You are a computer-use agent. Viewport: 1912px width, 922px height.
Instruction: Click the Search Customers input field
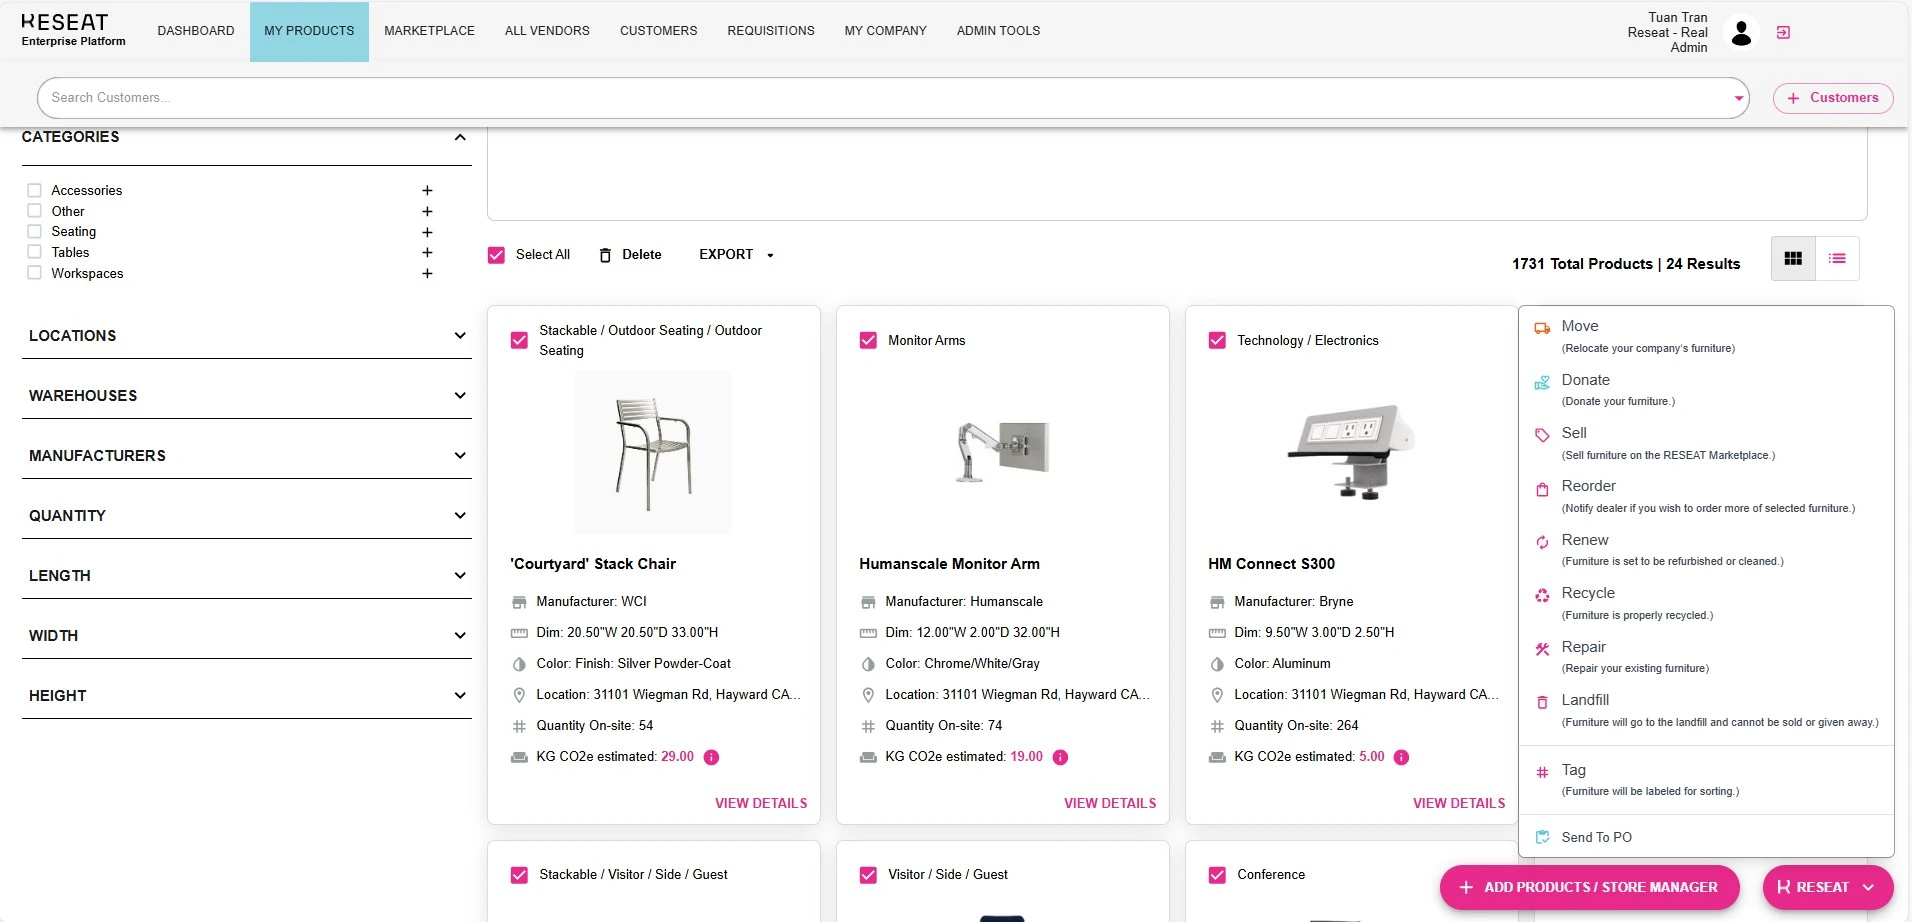pos(880,98)
